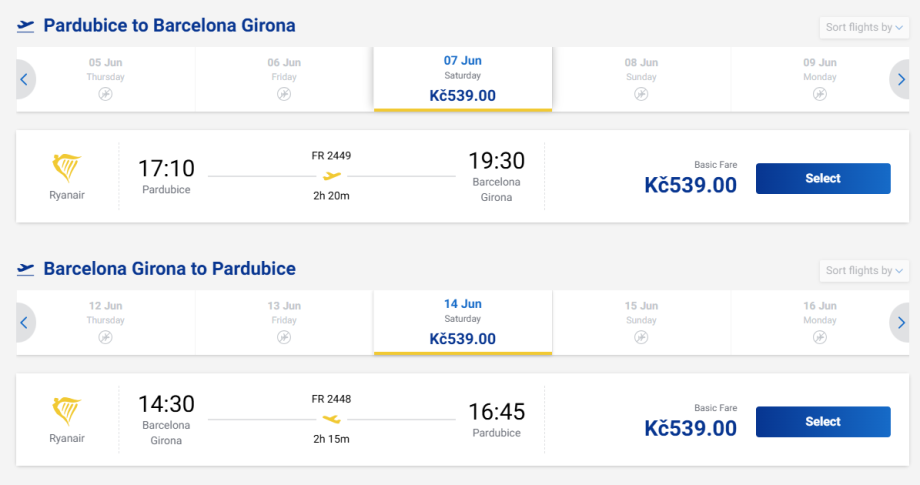Open Sort flights by dropdown for outbound
The width and height of the screenshot is (920, 485).
click(864, 27)
